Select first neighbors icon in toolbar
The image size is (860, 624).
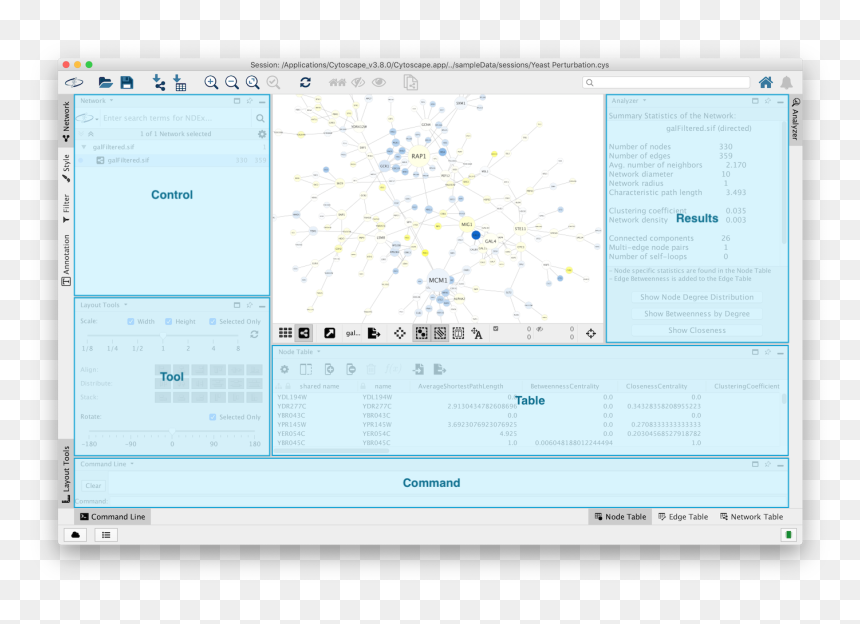point(337,83)
